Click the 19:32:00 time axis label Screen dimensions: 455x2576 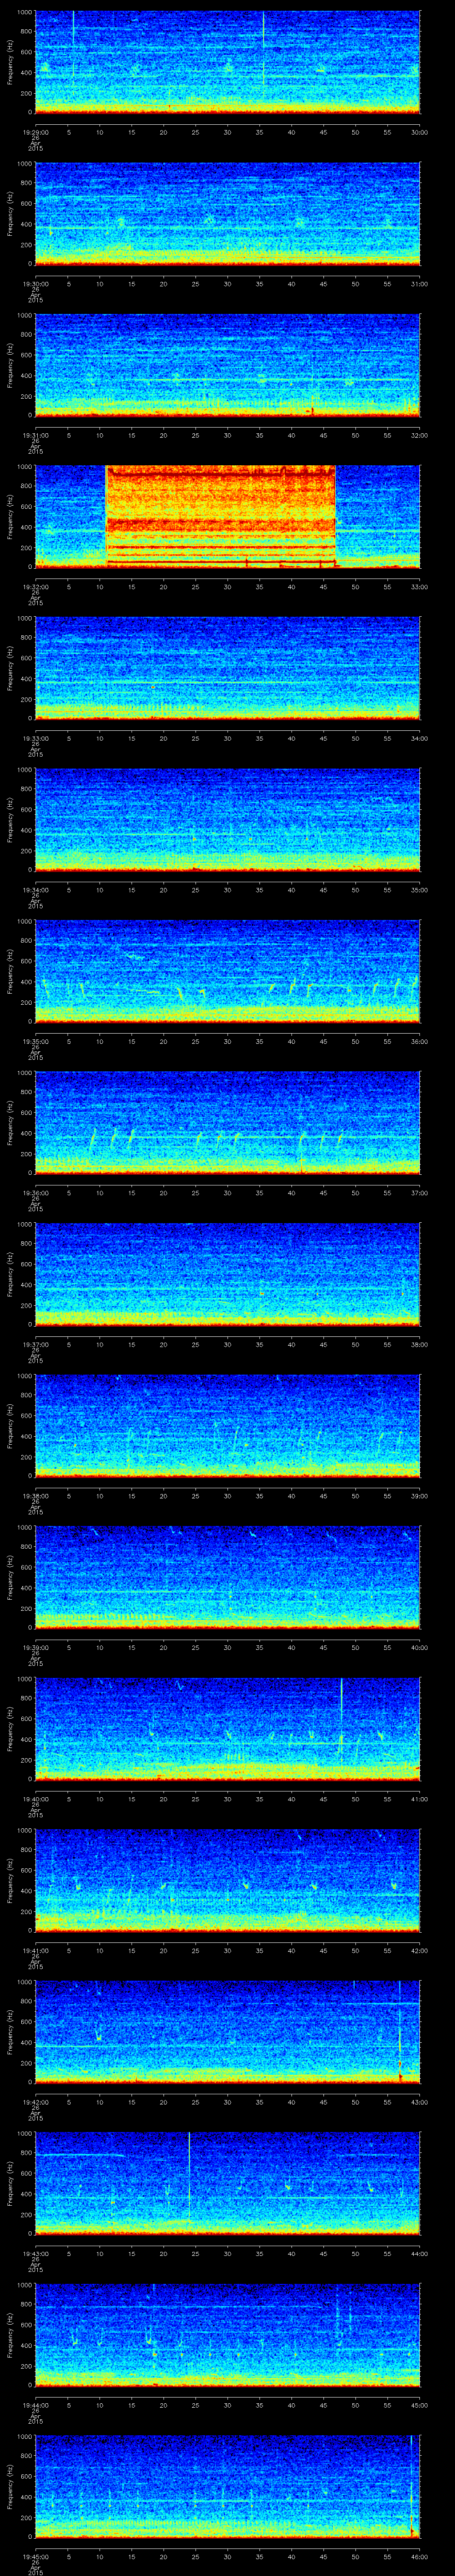[x=35, y=586]
